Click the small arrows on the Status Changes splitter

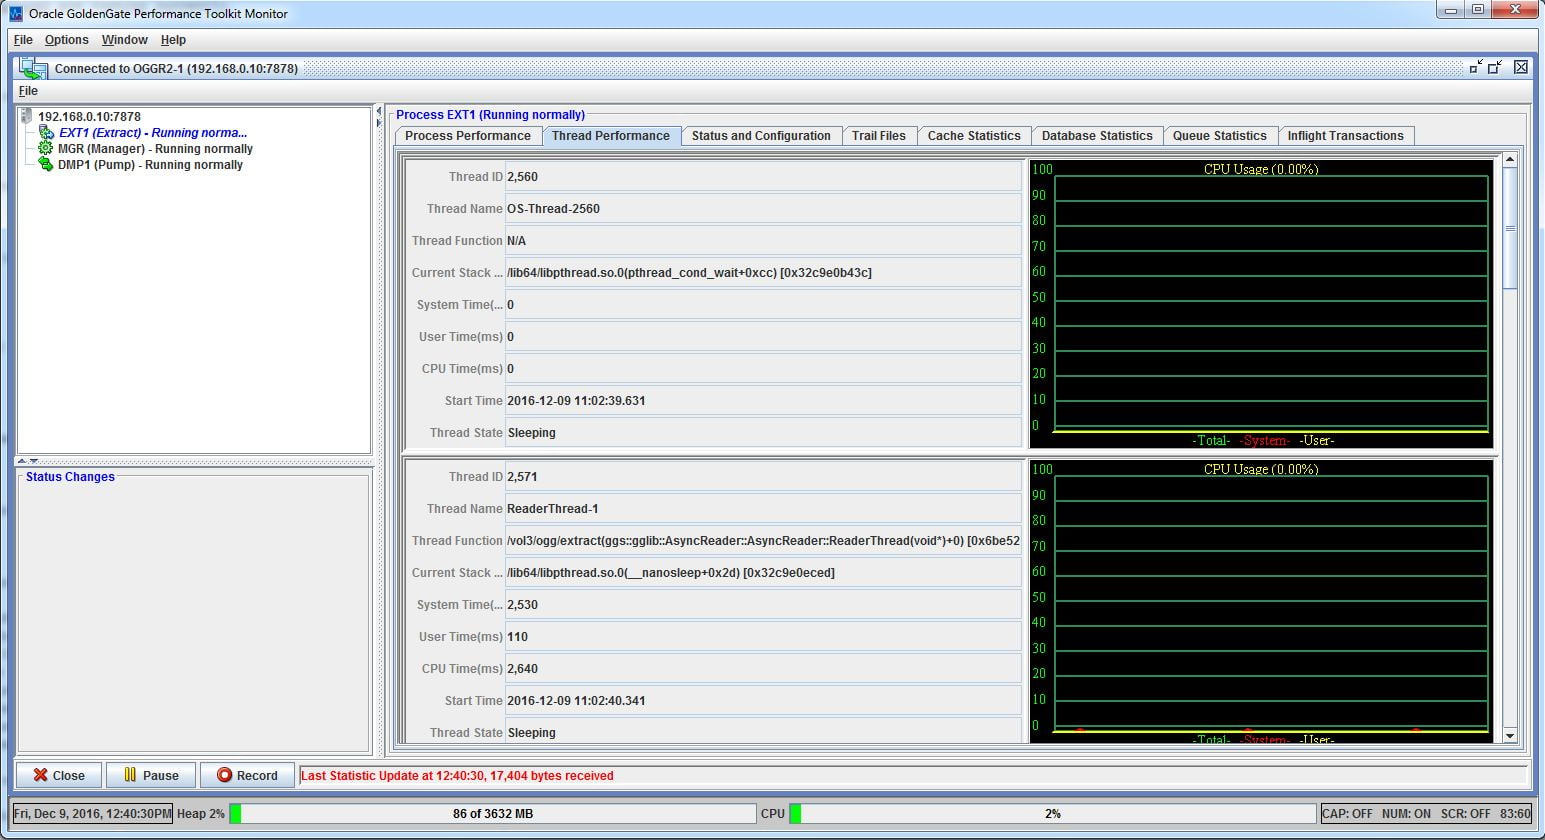tap(27, 461)
